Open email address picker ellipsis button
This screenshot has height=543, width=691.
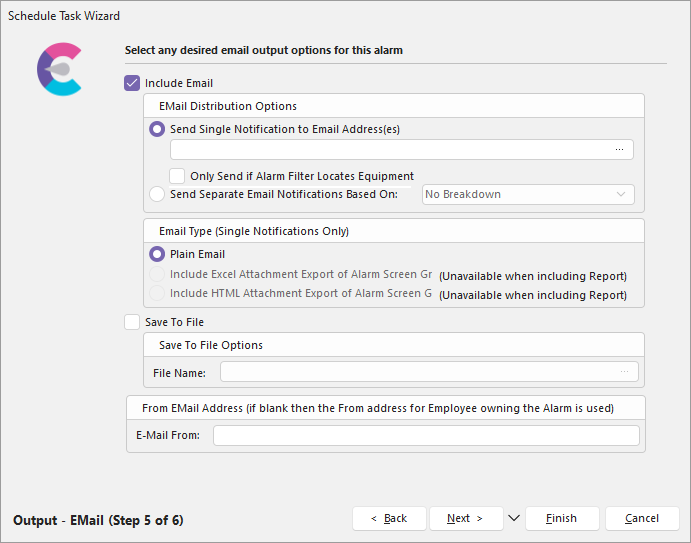(x=620, y=150)
